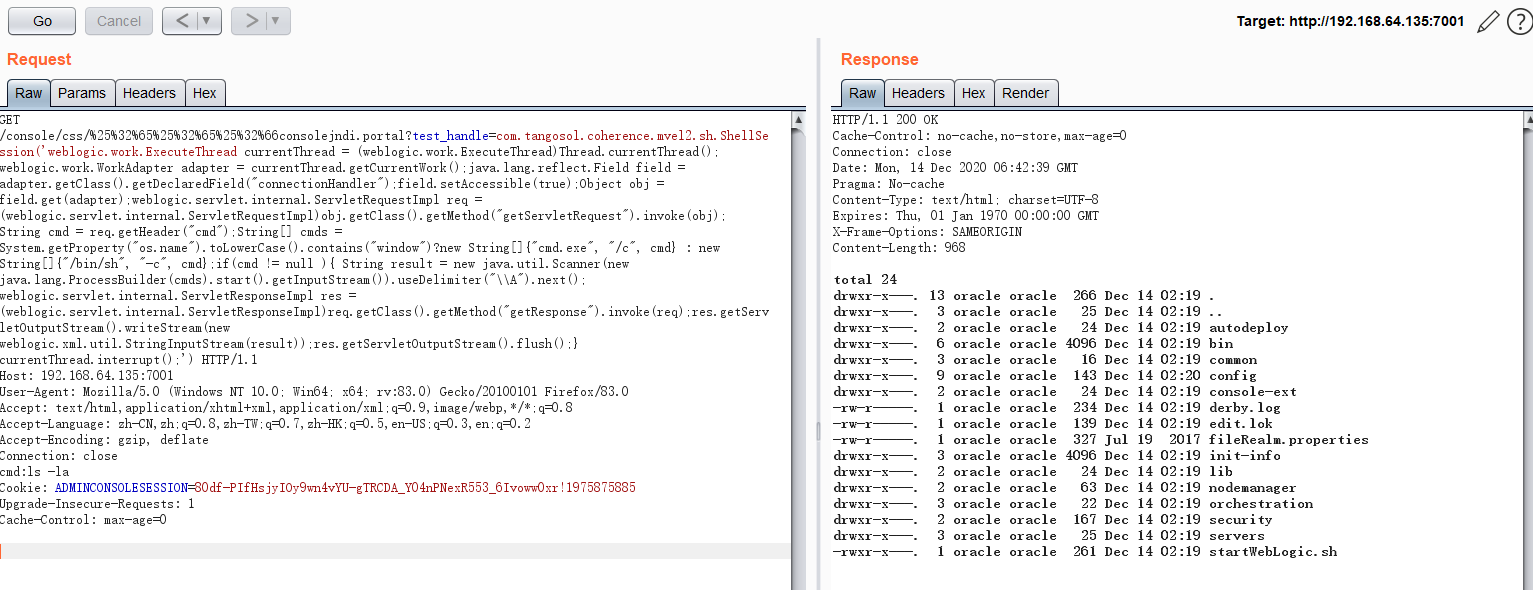
Task: Select the Request Raw tab
Action: pyautogui.click(x=29, y=93)
